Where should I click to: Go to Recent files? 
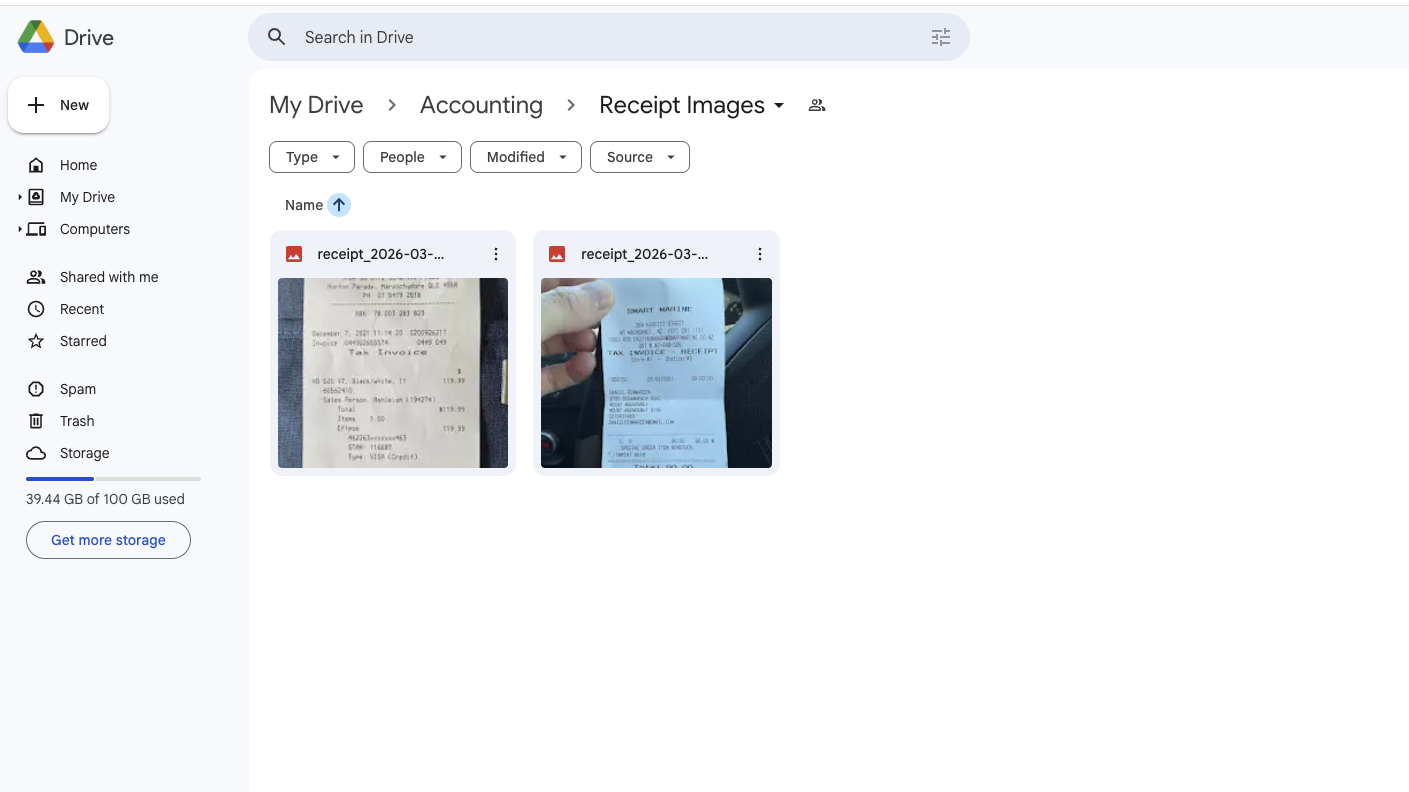pos(82,309)
